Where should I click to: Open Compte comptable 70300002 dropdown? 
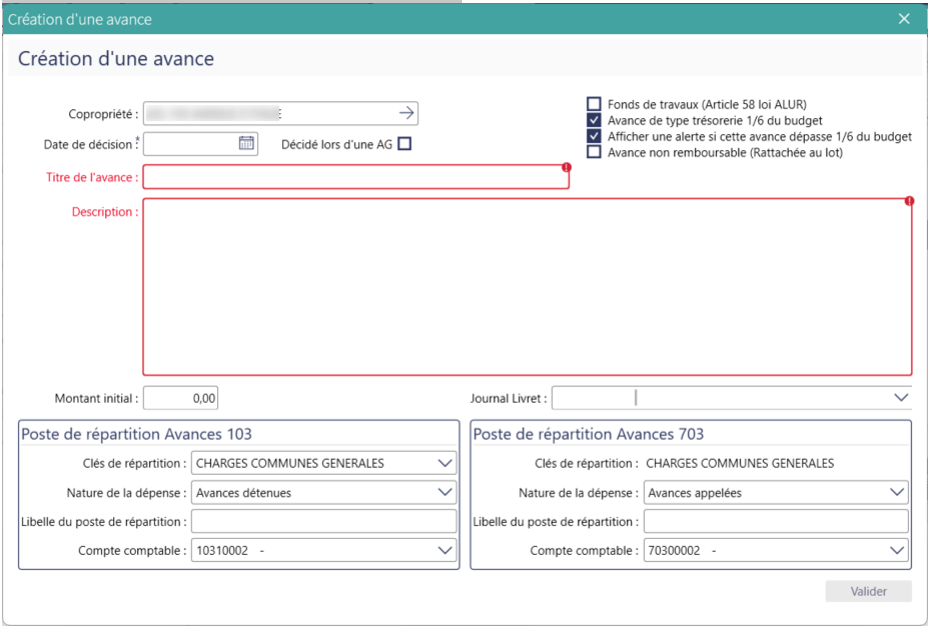tap(896, 550)
